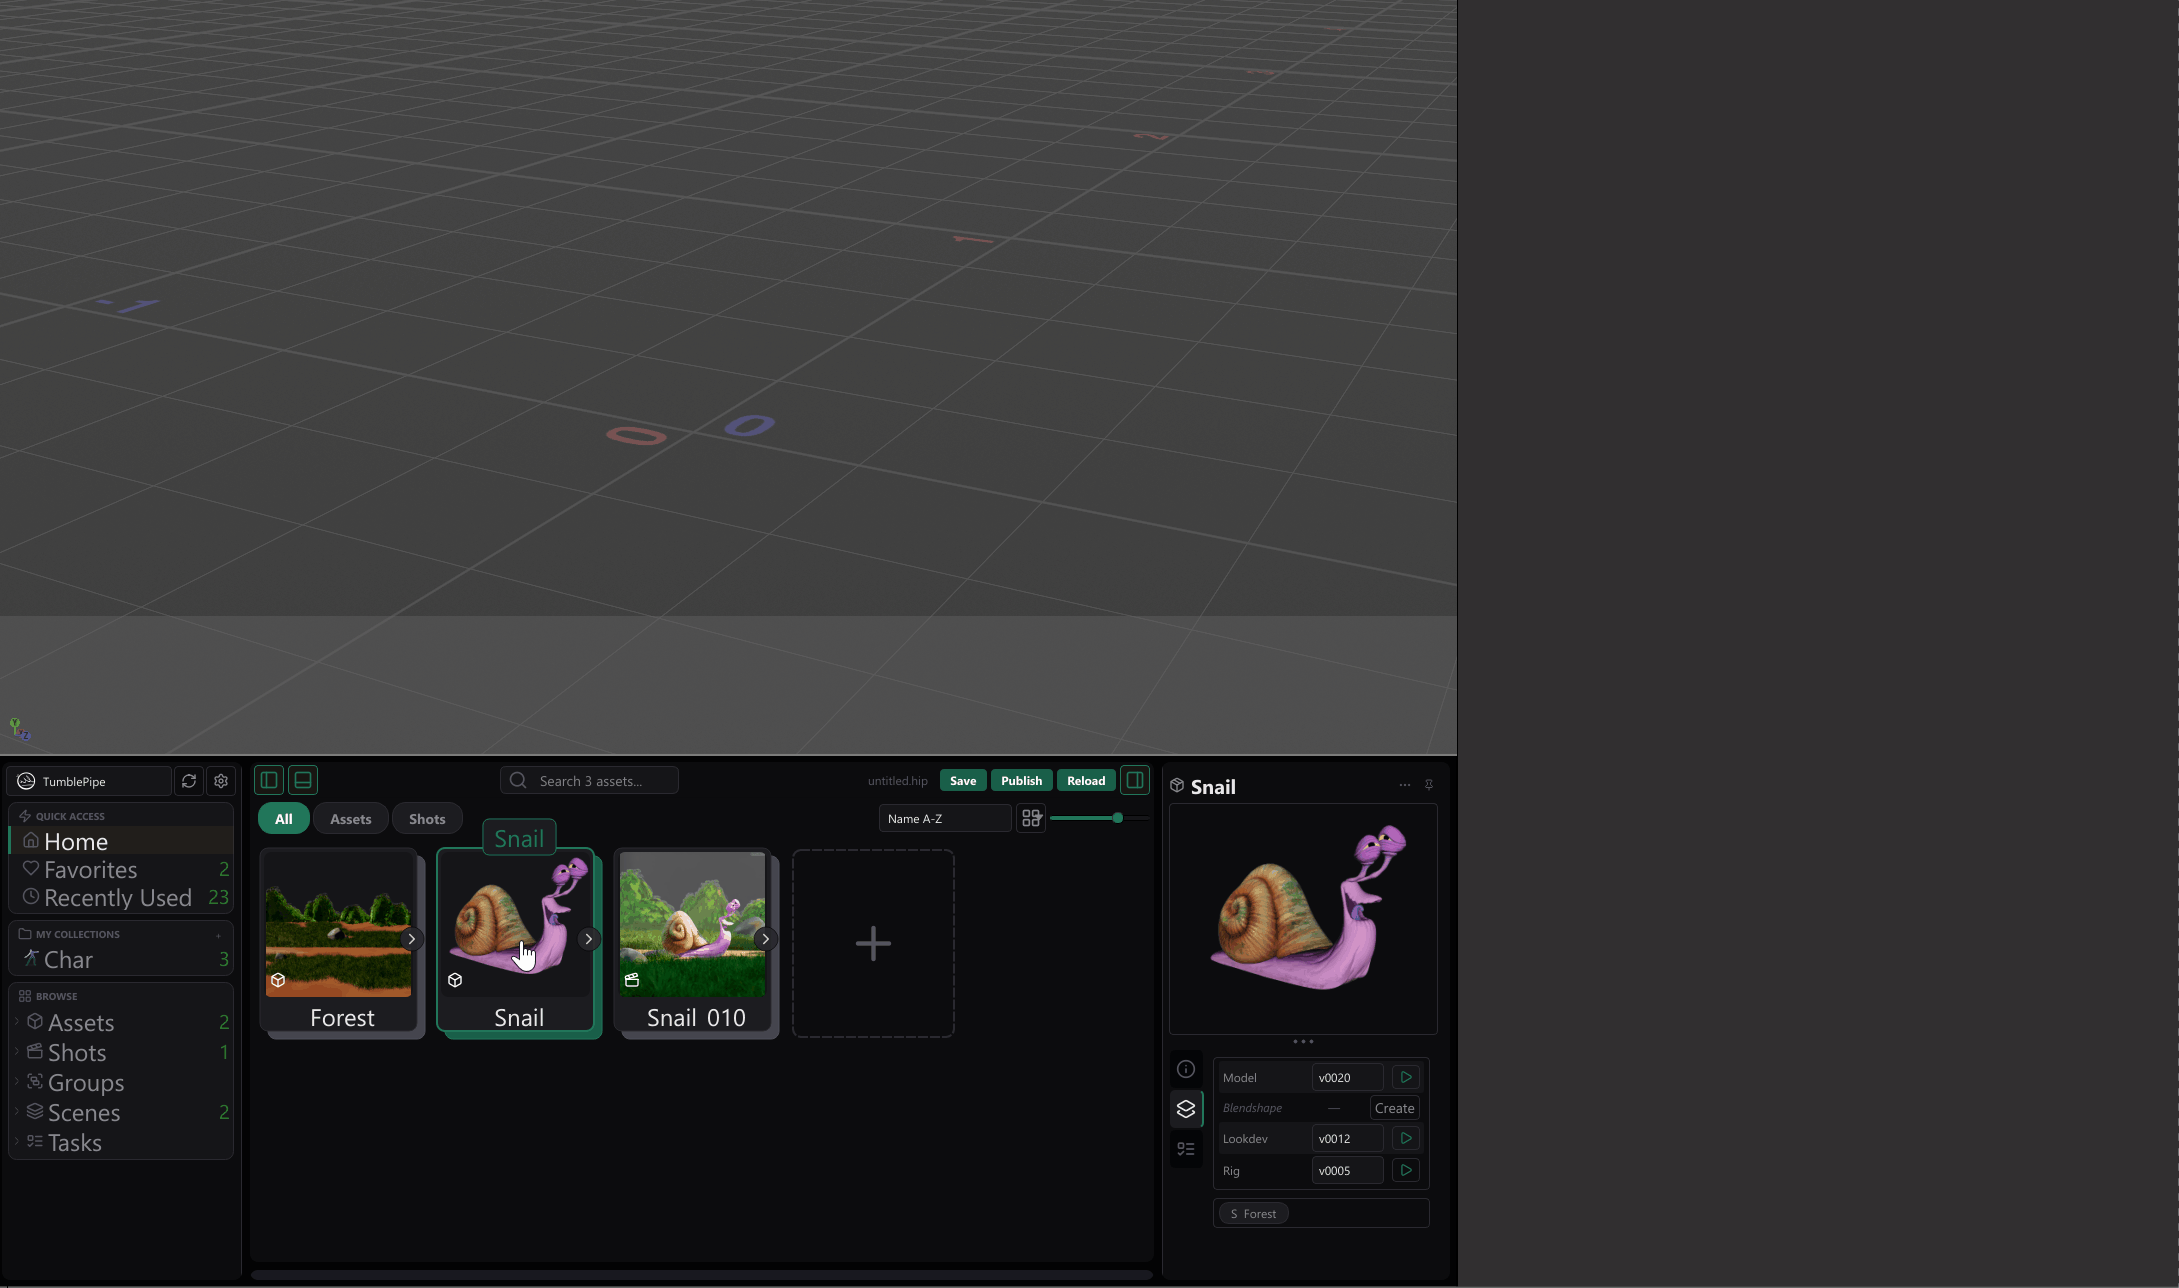
Task: Toggle the left sidebar panel icon
Action: (x=269, y=780)
